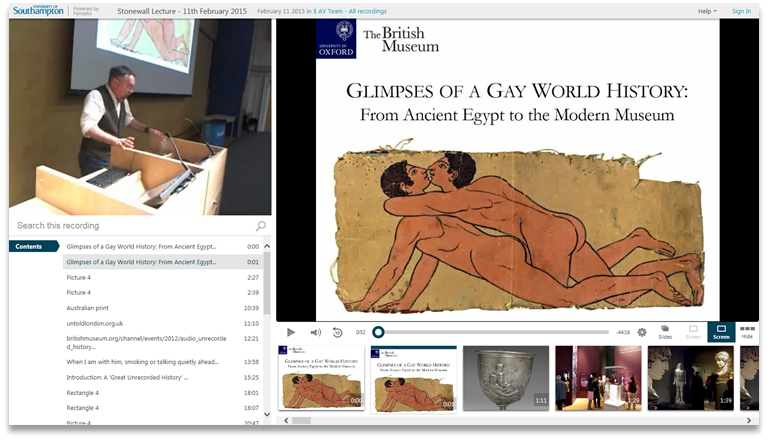768x440 pixels.
Task: Click the thumbnail strip scrollbar thumb
Action: (x=301, y=420)
